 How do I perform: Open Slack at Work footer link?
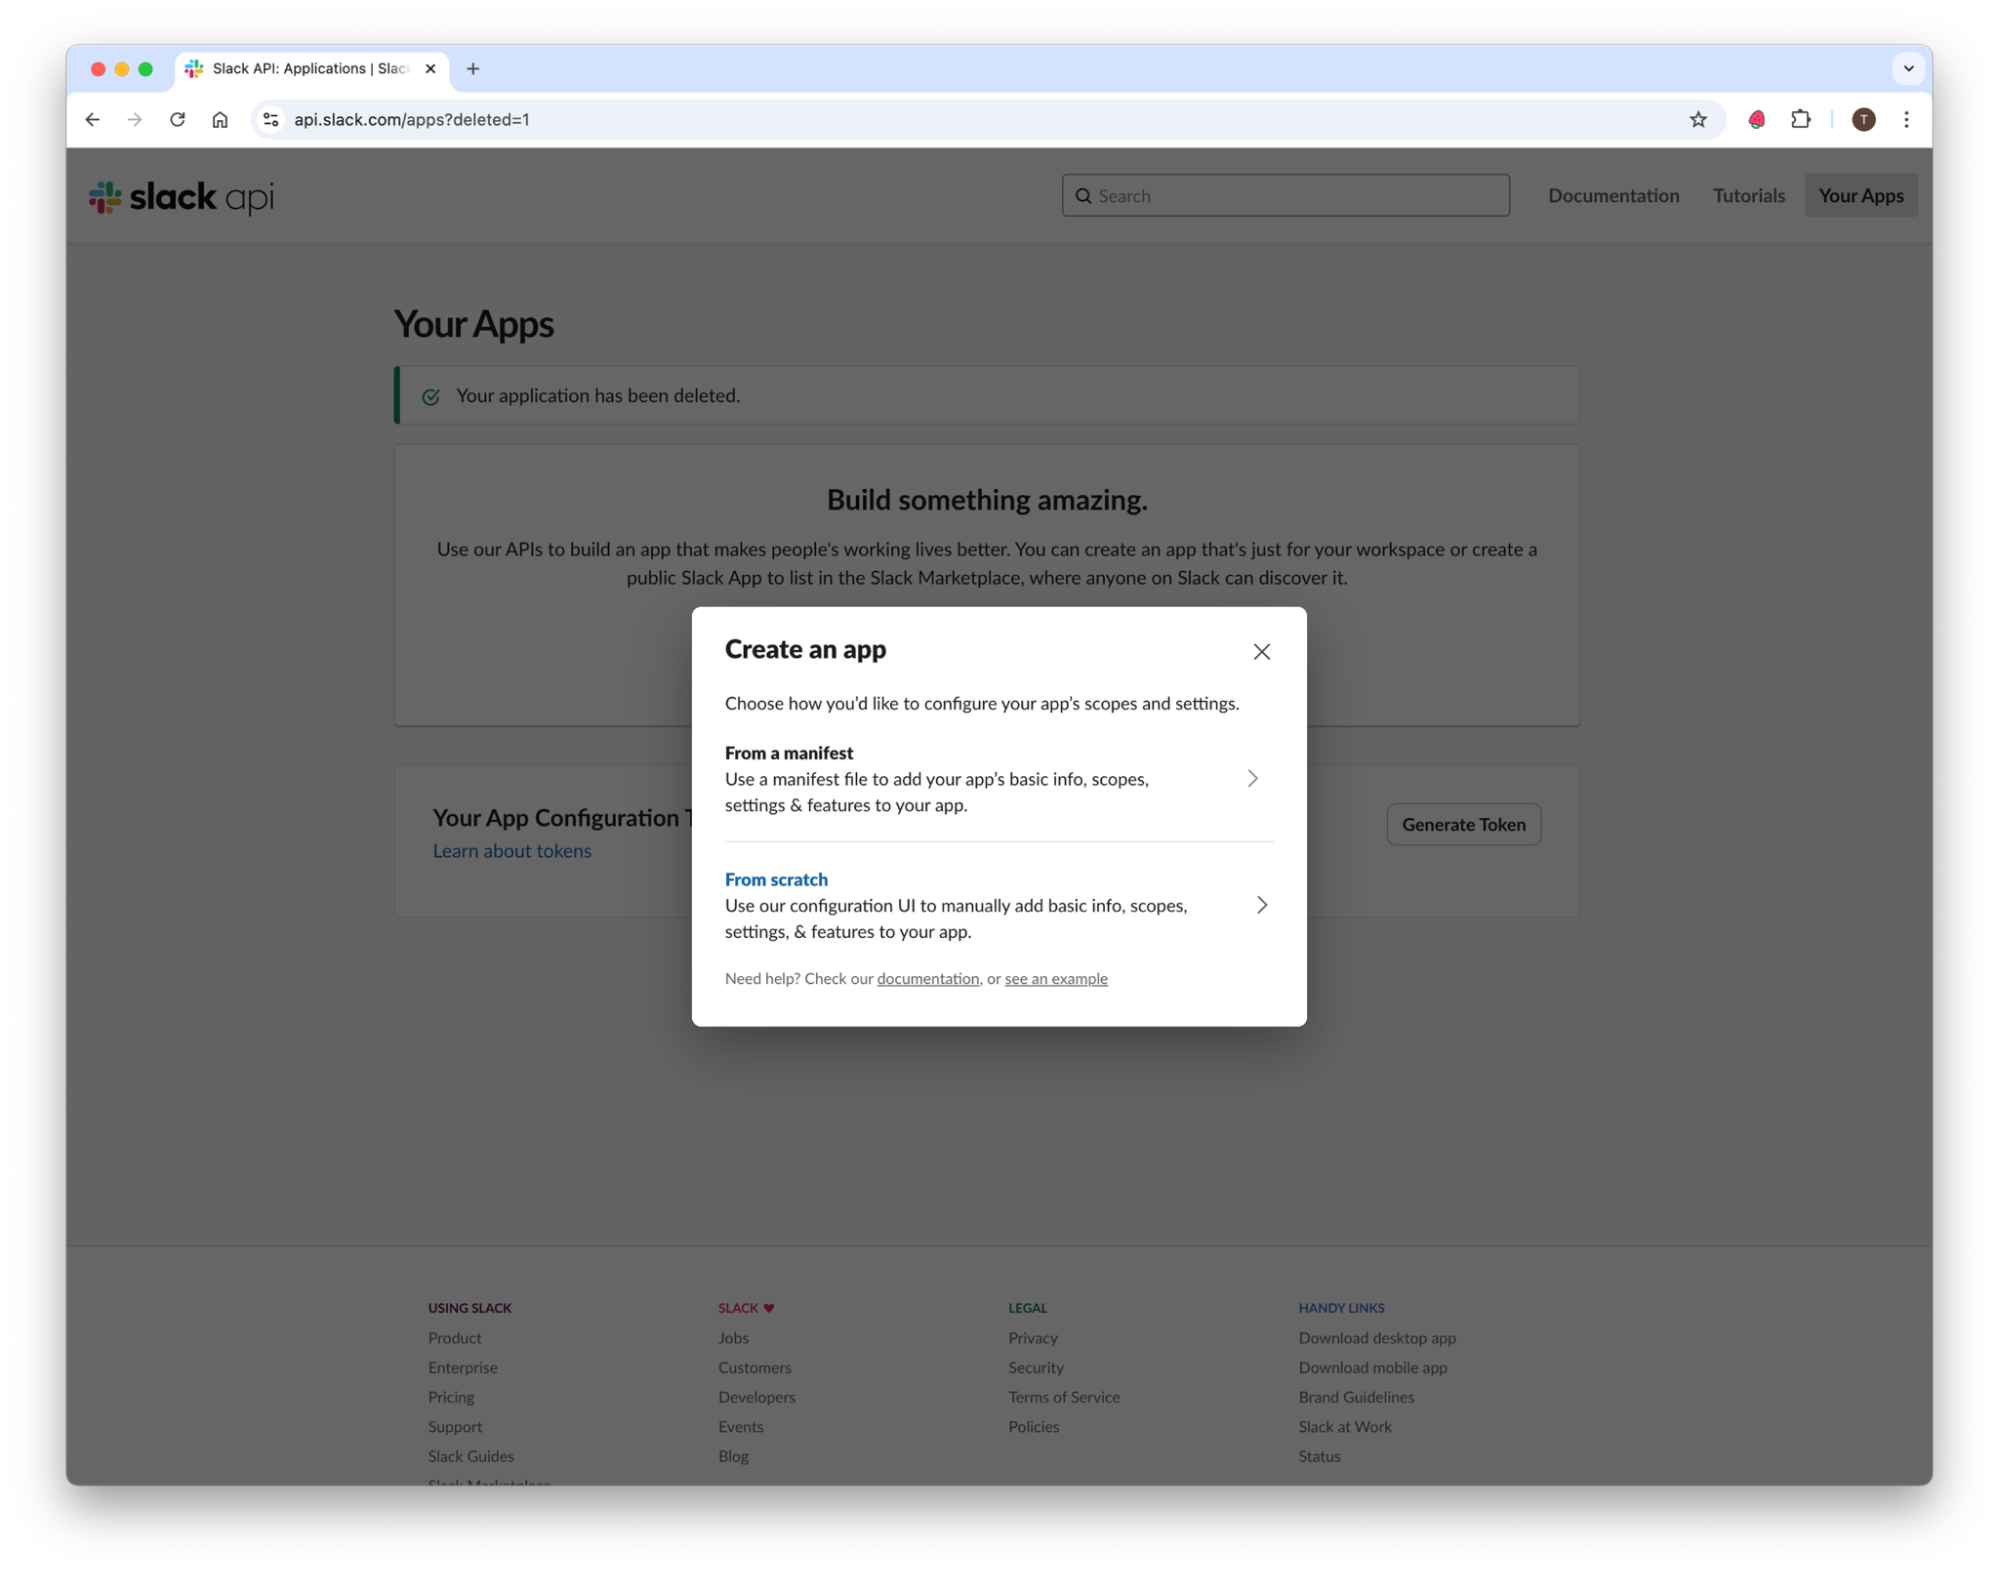coord(1344,1427)
